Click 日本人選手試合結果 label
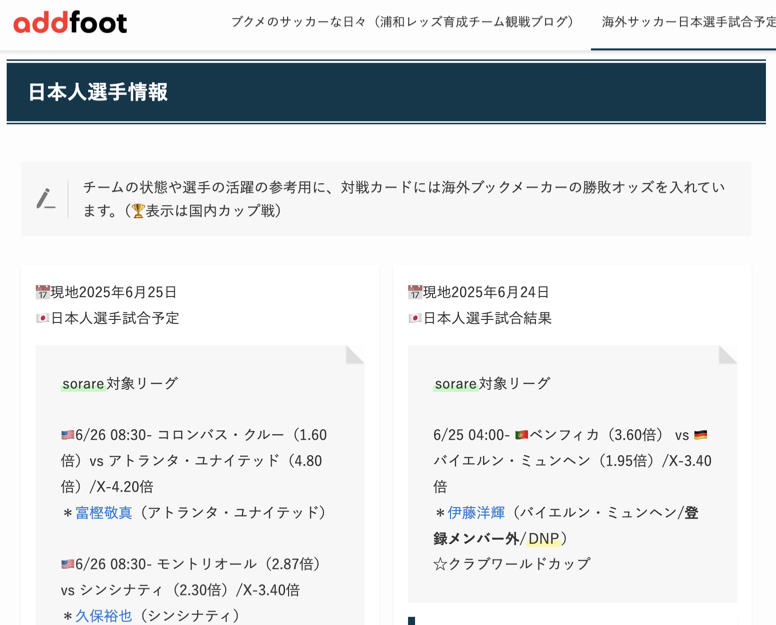The height and width of the screenshot is (625, 776). coord(487,318)
